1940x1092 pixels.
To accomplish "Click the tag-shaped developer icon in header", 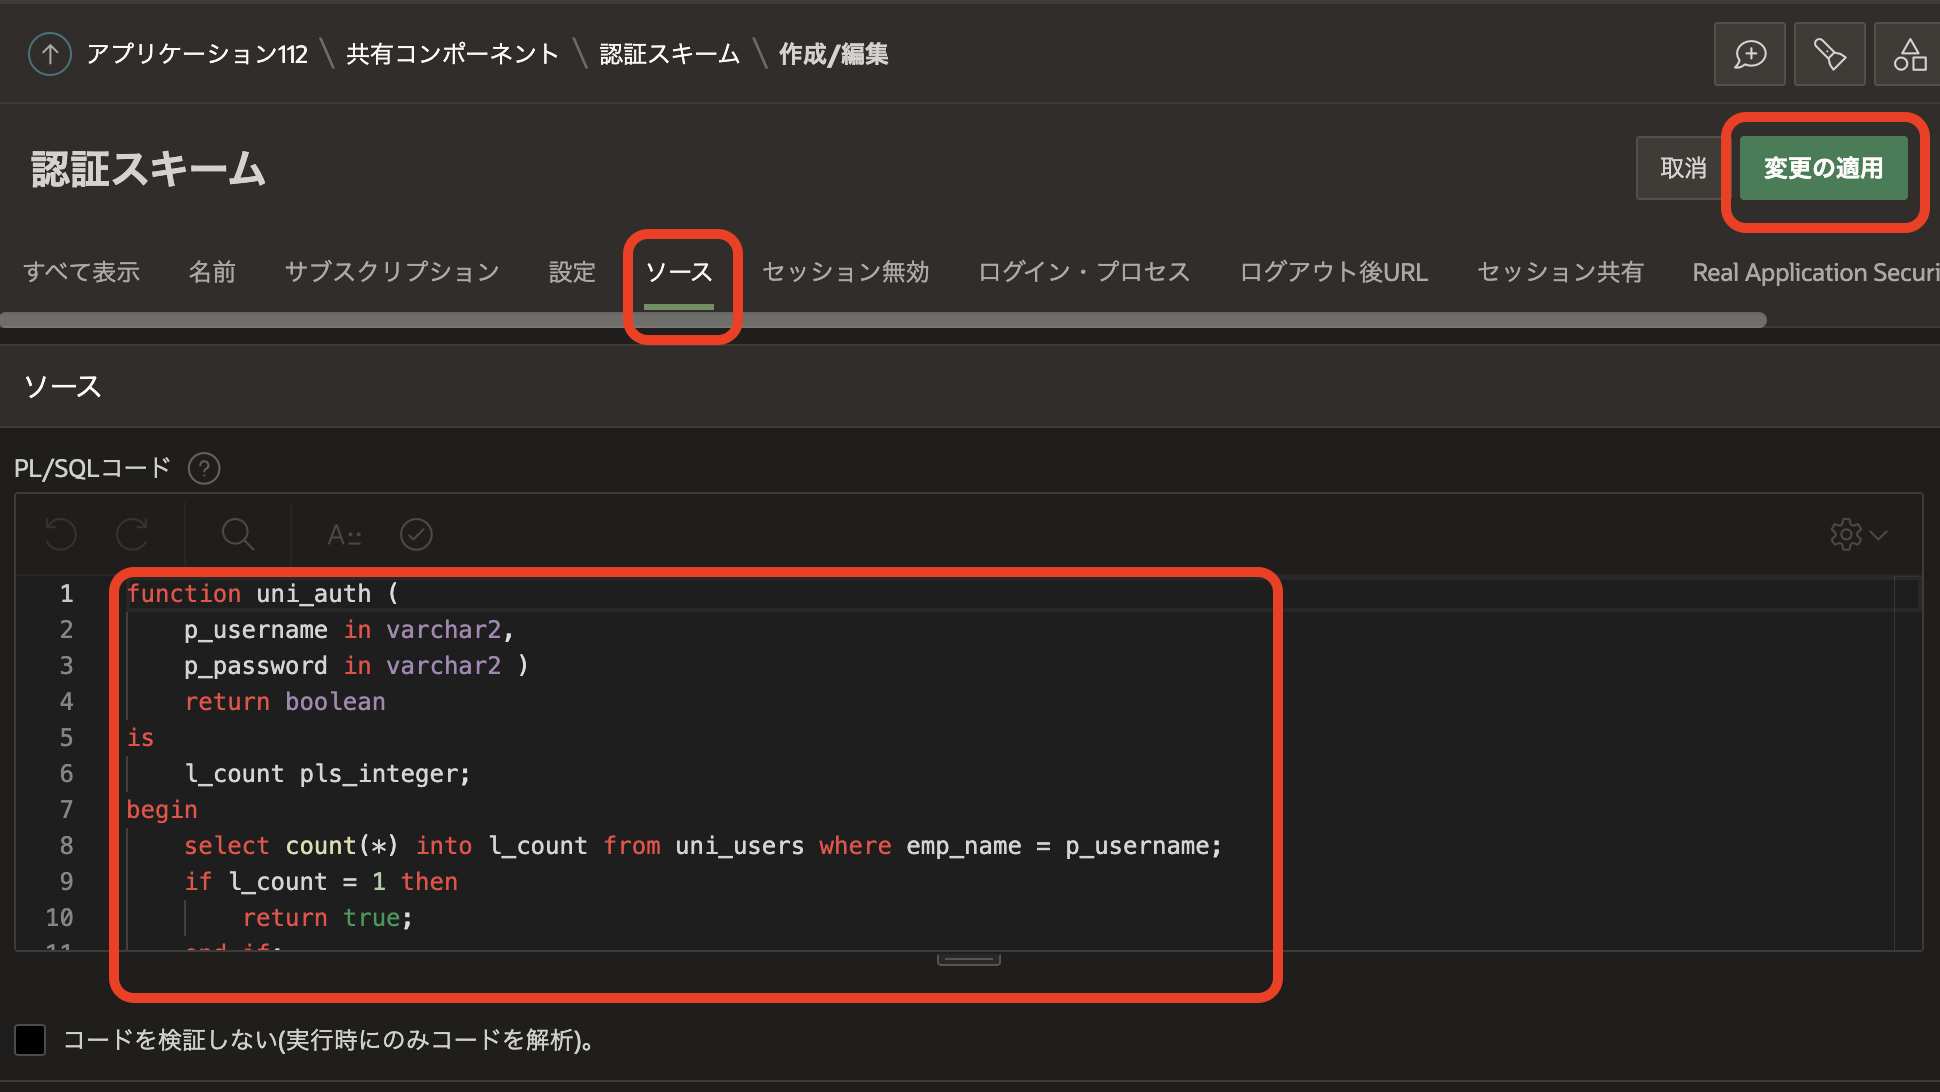I will tap(1829, 54).
